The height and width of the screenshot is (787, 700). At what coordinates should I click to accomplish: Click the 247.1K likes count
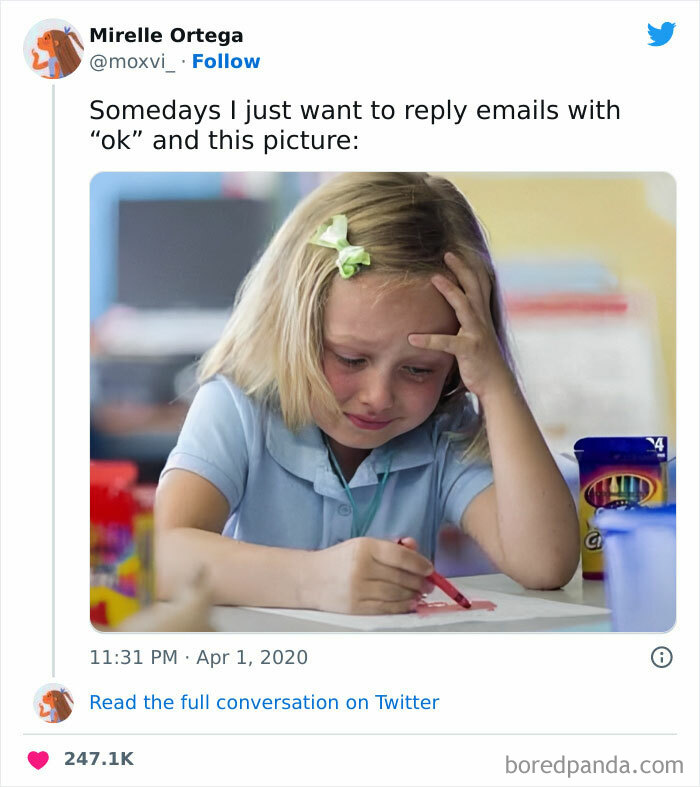point(98,759)
